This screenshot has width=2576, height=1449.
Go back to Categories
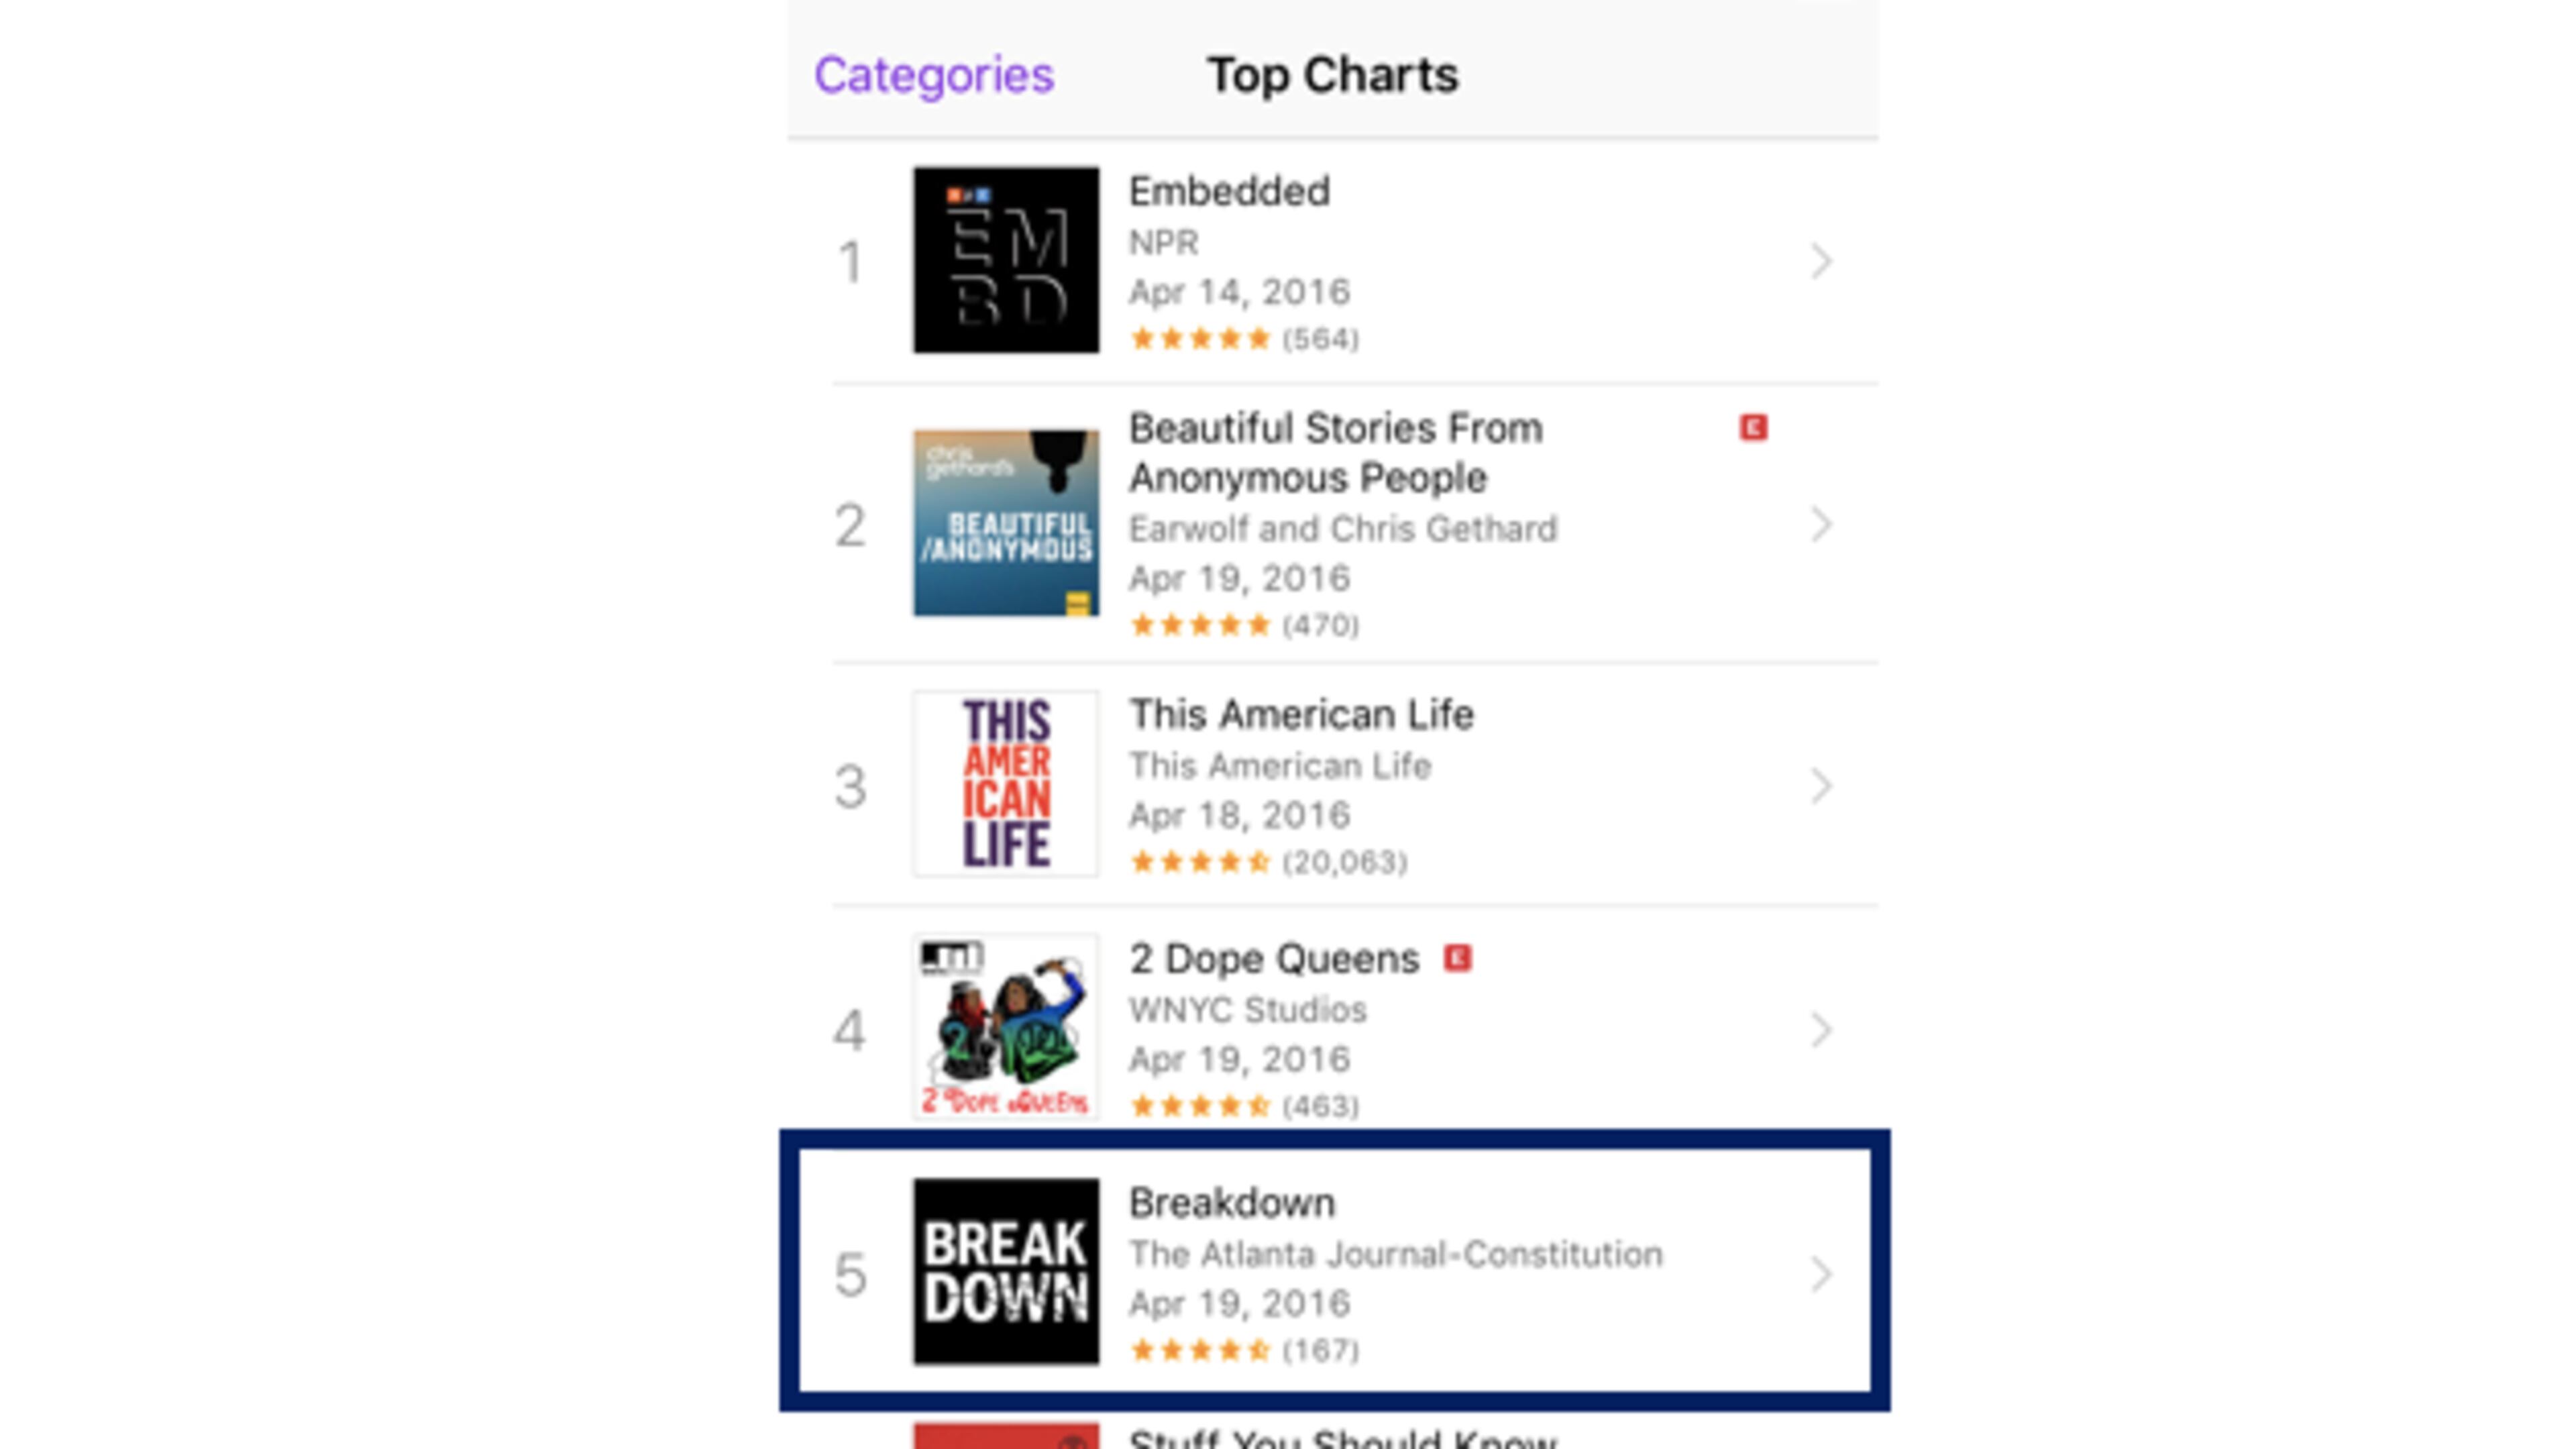point(934,75)
